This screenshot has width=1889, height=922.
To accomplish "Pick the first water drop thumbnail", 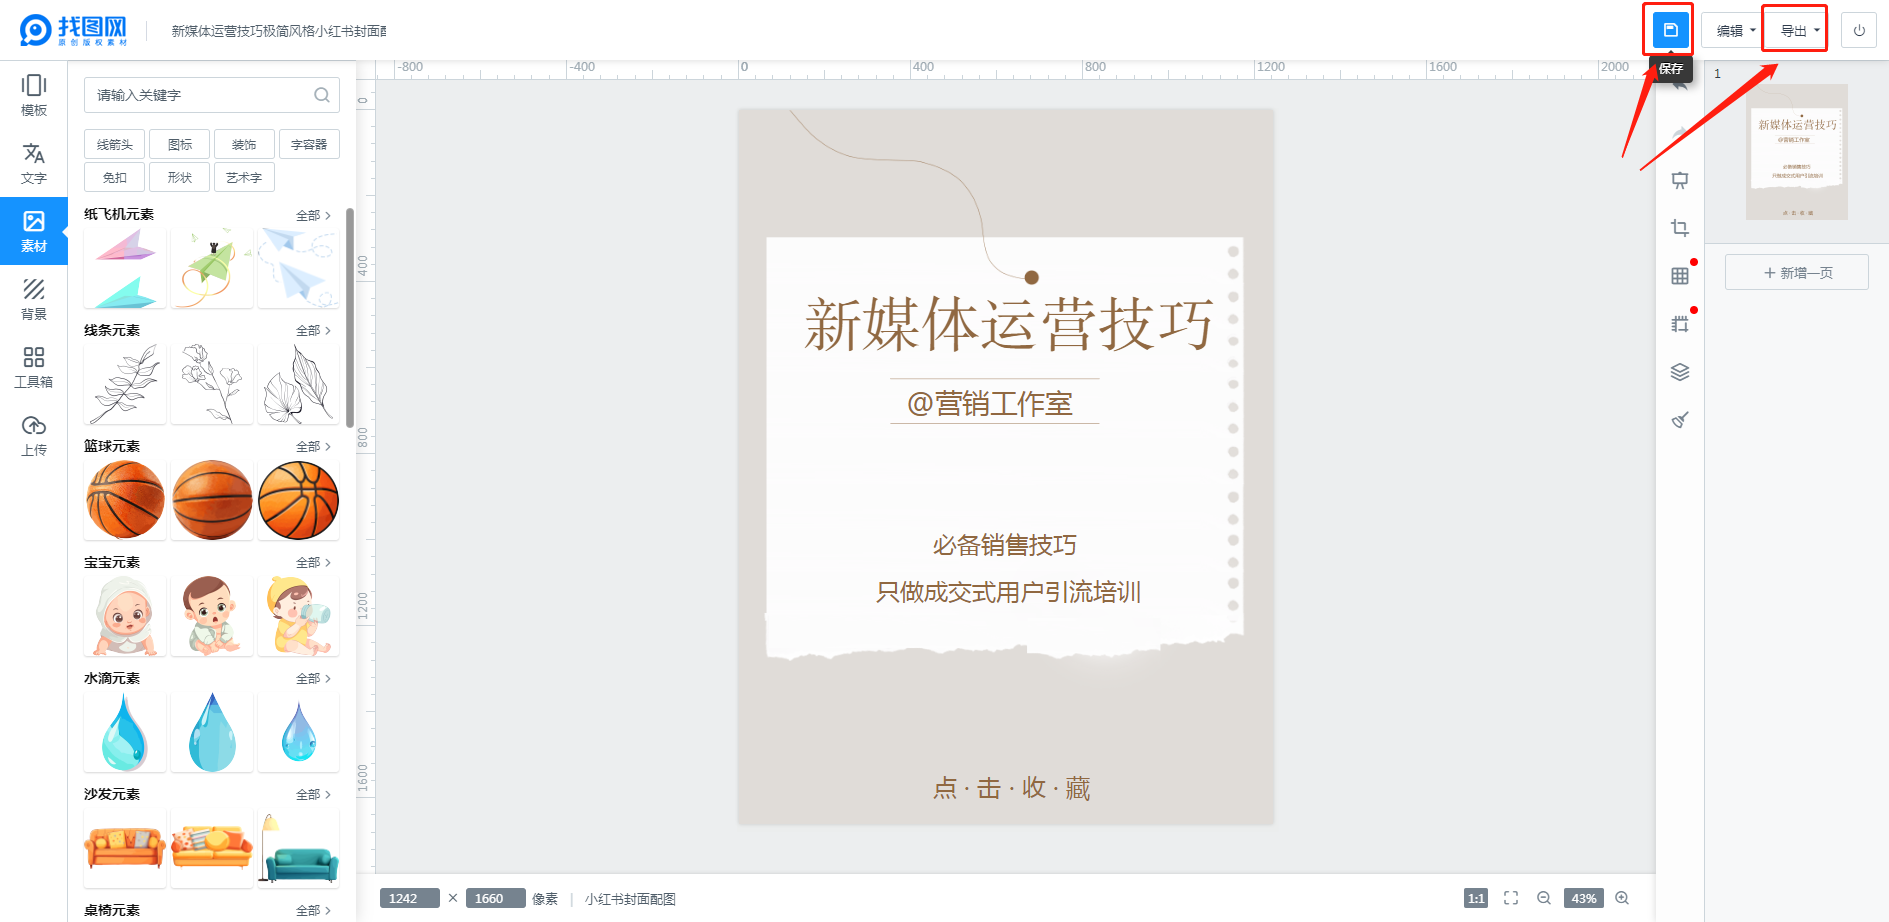I will pos(125,732).
